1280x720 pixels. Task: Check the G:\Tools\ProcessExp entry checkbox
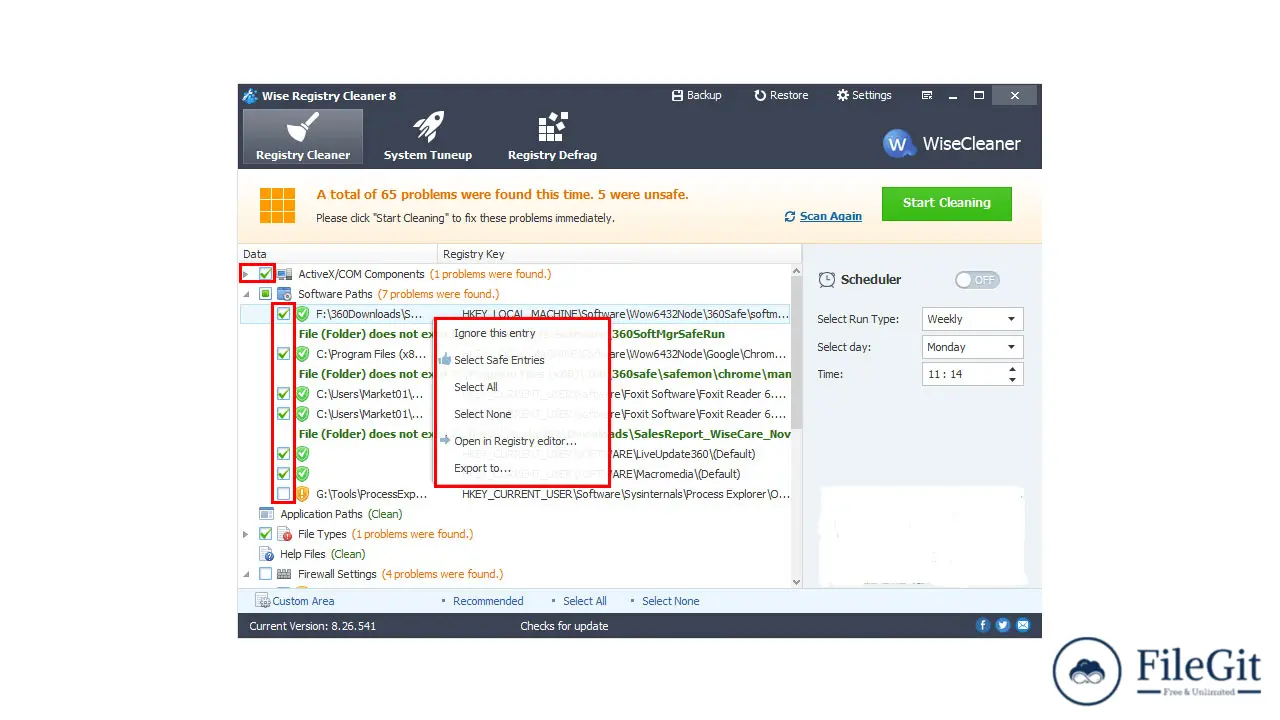pos(283,494)
